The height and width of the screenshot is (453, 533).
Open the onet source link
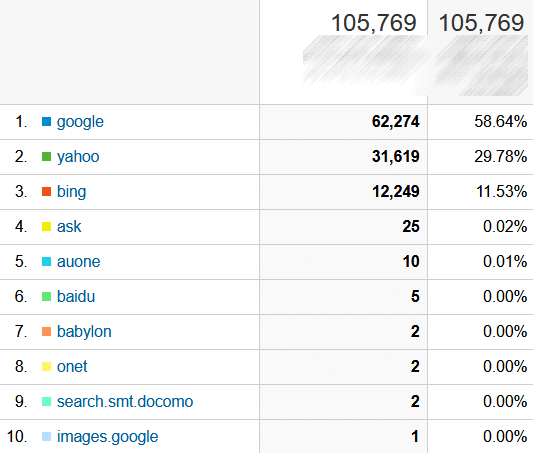(72, 367)
